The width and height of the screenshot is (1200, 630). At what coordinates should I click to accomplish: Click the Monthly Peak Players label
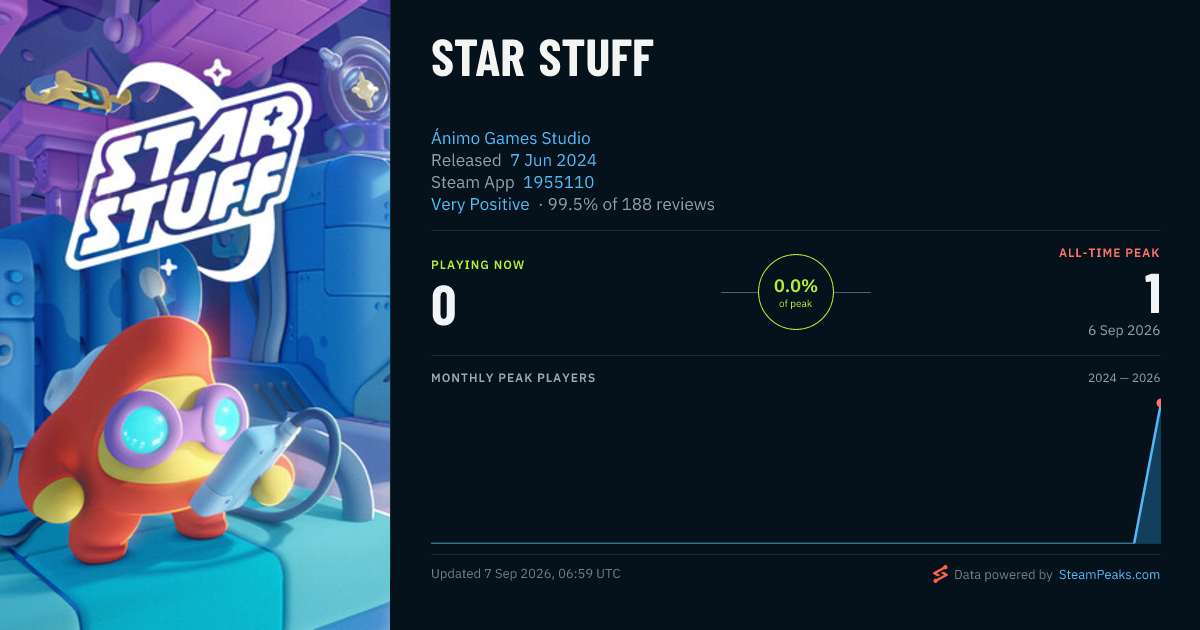point(513,378)
